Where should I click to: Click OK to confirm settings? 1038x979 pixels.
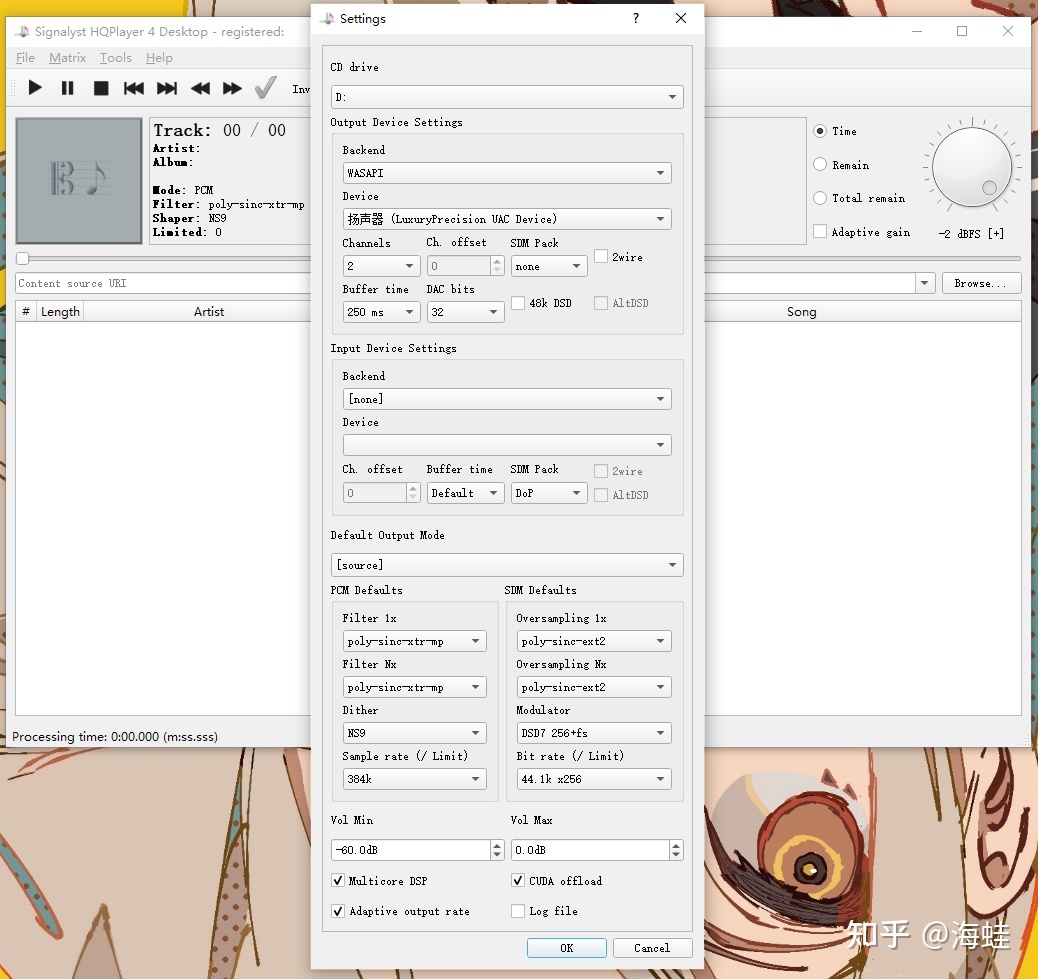click(x=566, y=948)
